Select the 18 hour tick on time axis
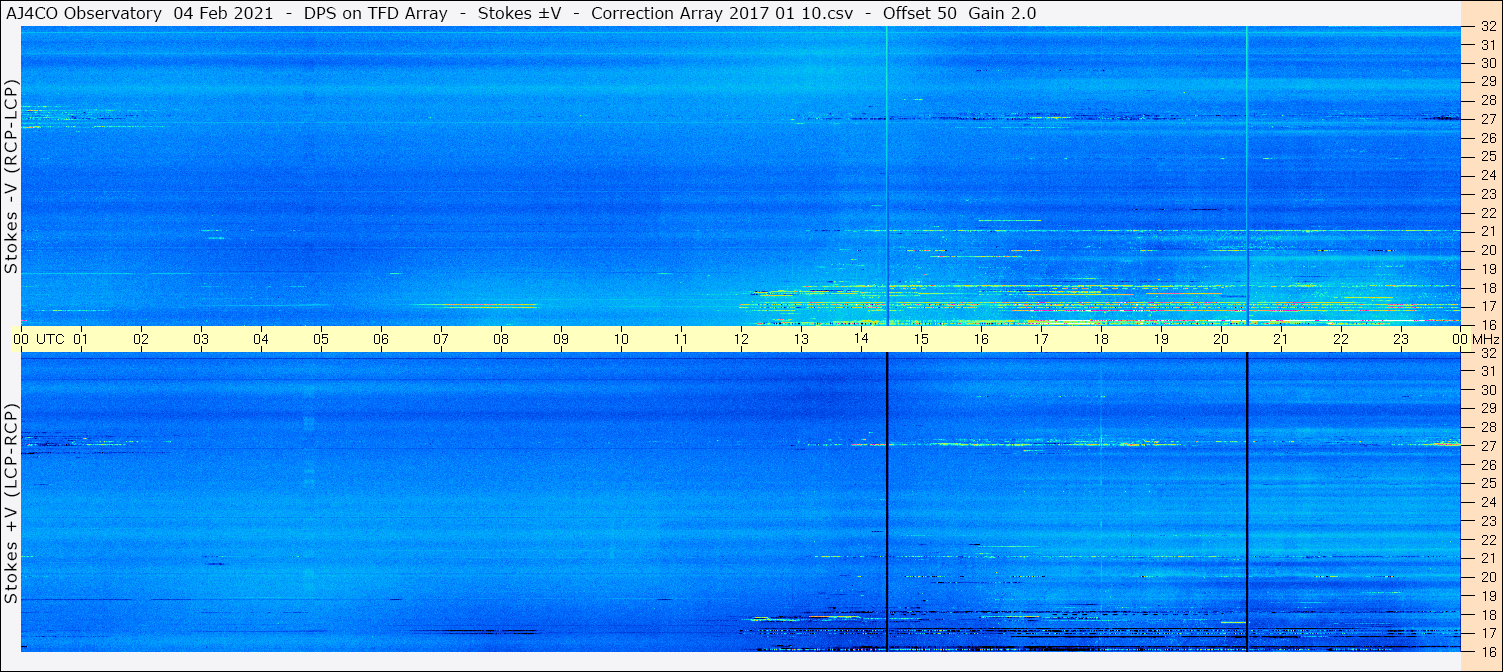This screenshot has width=1503, height=672. coord(1101,339)
